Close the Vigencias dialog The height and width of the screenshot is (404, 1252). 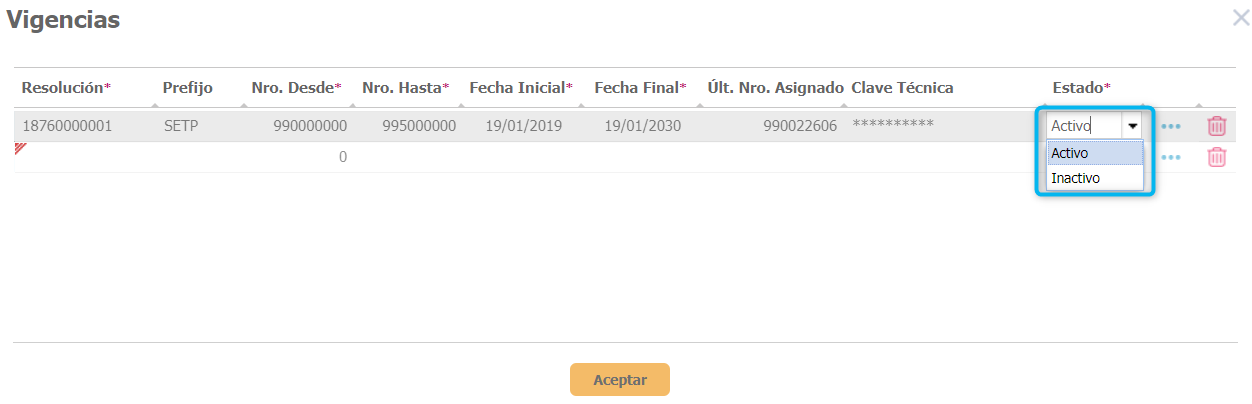pyautogui.click(x=1240, y=17)
